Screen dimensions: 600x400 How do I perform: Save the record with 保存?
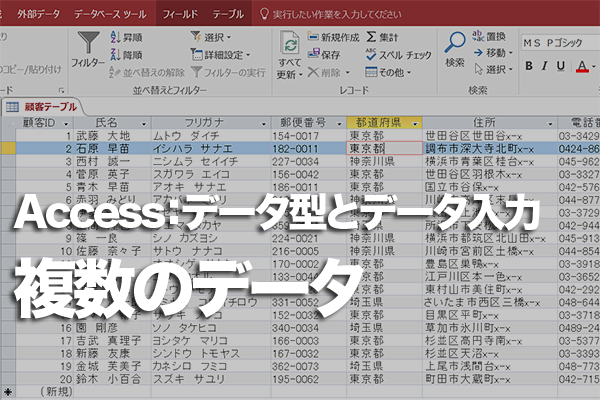[x=324, y=54]
